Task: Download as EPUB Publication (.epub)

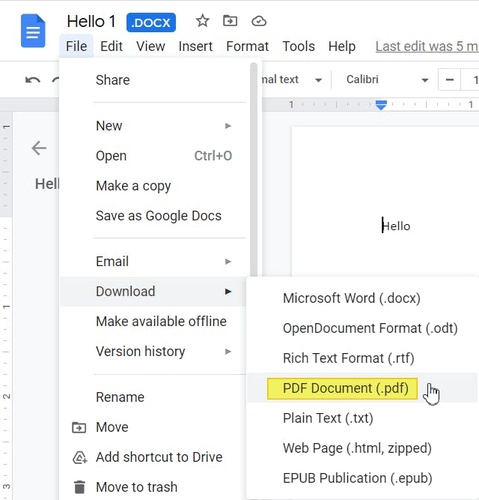Action: [362, 478]
